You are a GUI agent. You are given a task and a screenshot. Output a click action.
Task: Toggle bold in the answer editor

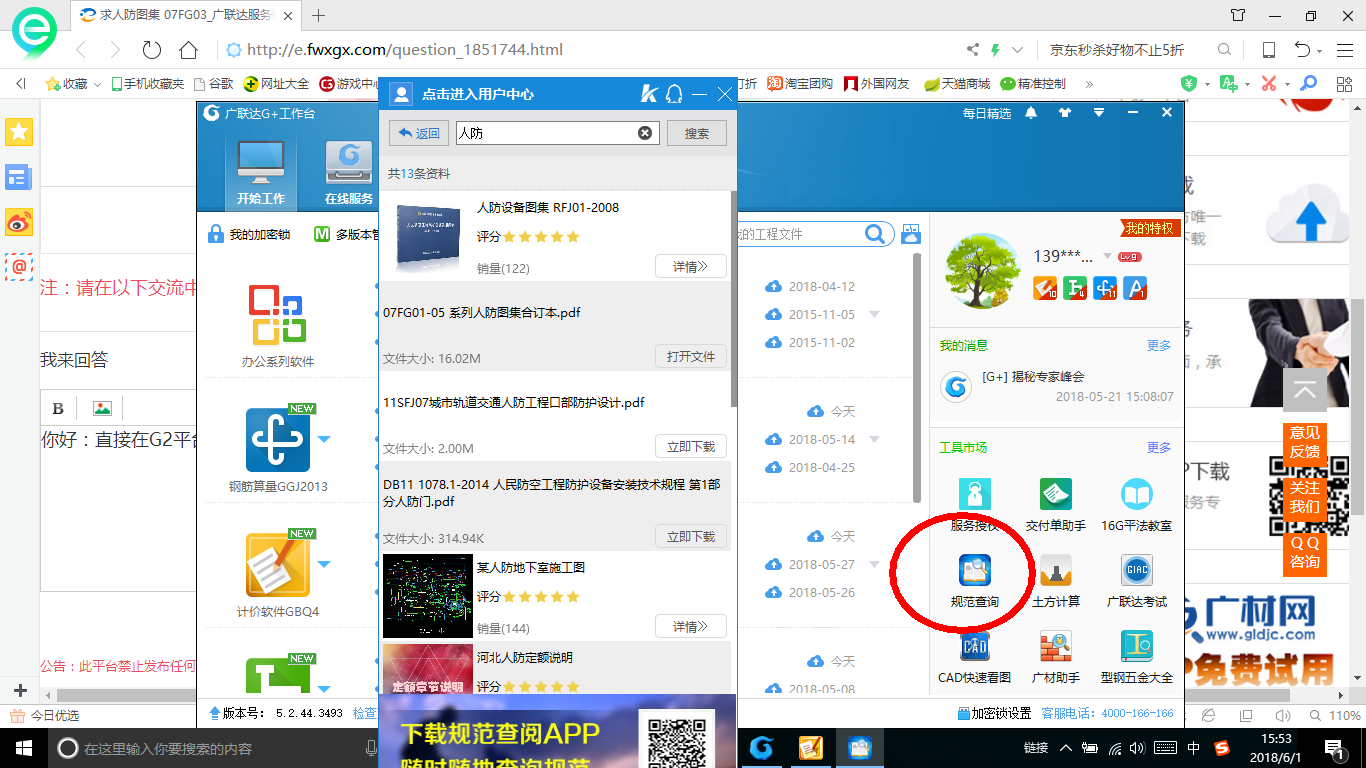(58, 408)
